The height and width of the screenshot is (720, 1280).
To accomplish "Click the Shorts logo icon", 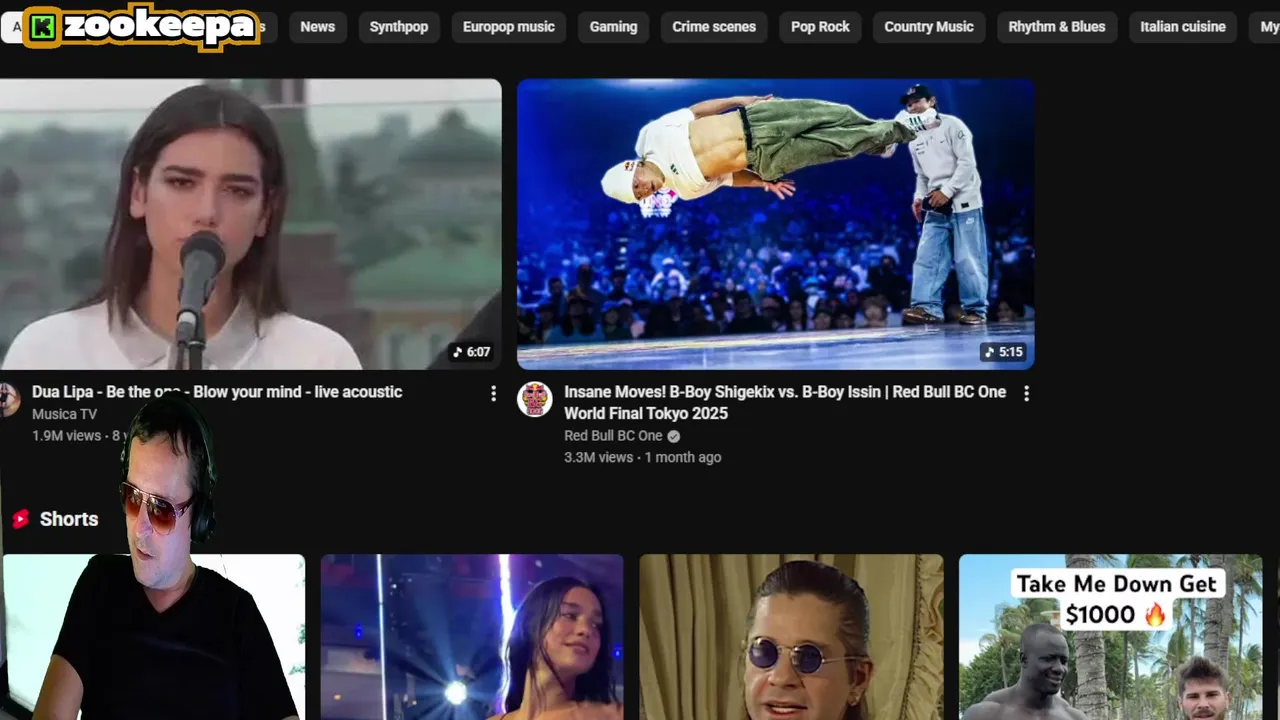I will point(20,519).
